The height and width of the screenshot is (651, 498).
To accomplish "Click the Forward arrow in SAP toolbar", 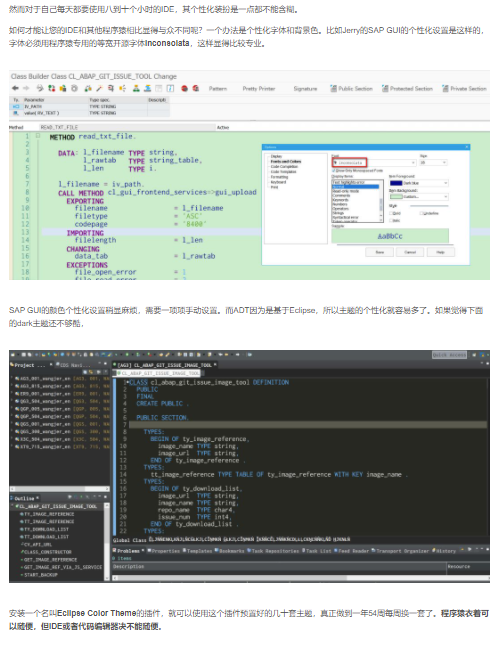I will click(26, 88).
